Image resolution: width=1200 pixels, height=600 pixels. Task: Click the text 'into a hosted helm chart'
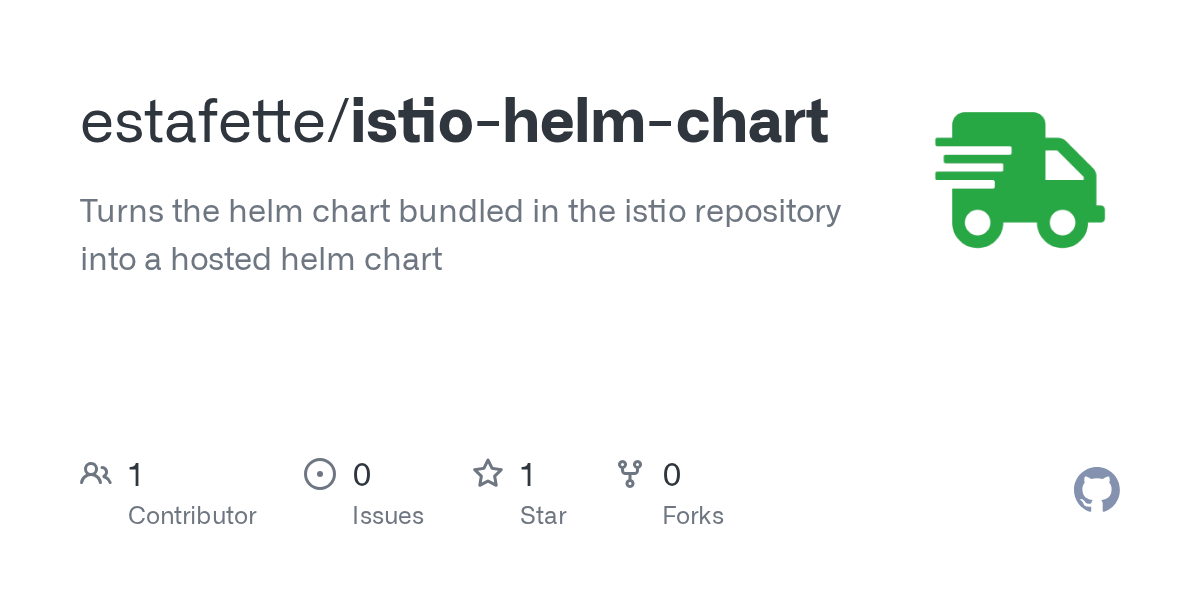261,260
